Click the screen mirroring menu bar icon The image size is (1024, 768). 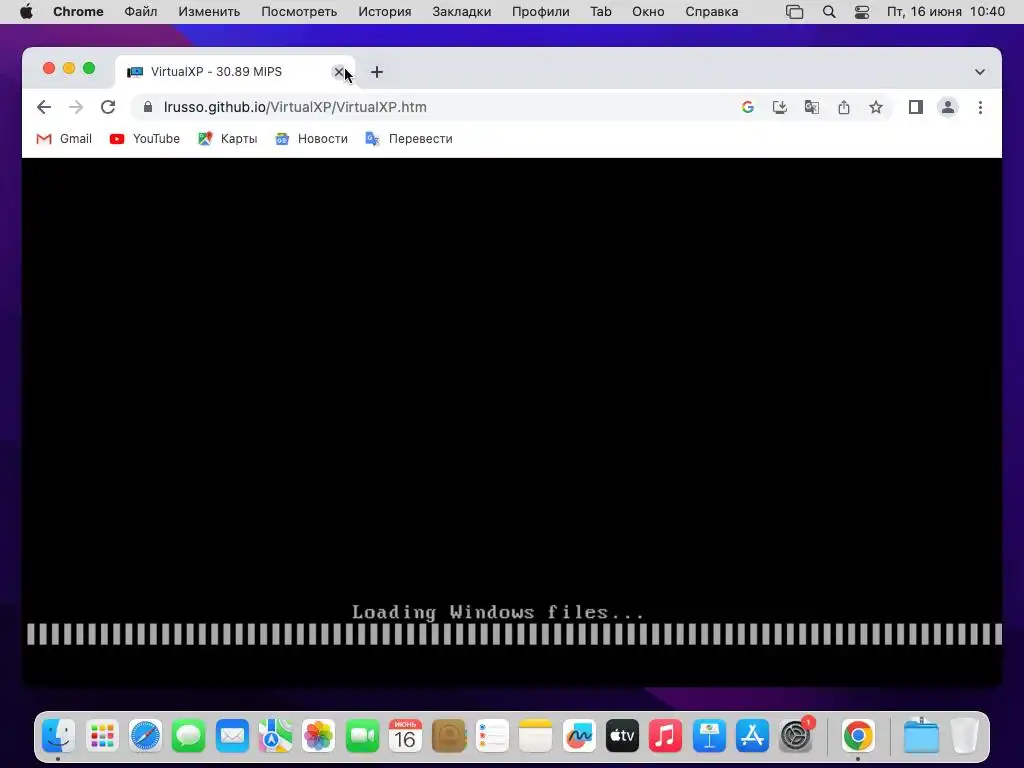pos(795,12)
